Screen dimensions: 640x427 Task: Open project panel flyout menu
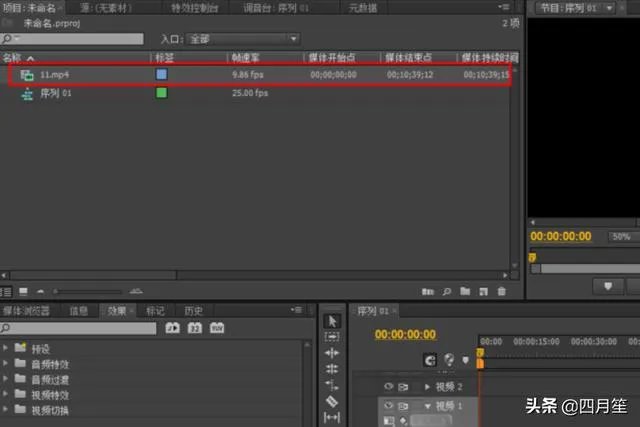pyautogui.click(x=503, y=7)
